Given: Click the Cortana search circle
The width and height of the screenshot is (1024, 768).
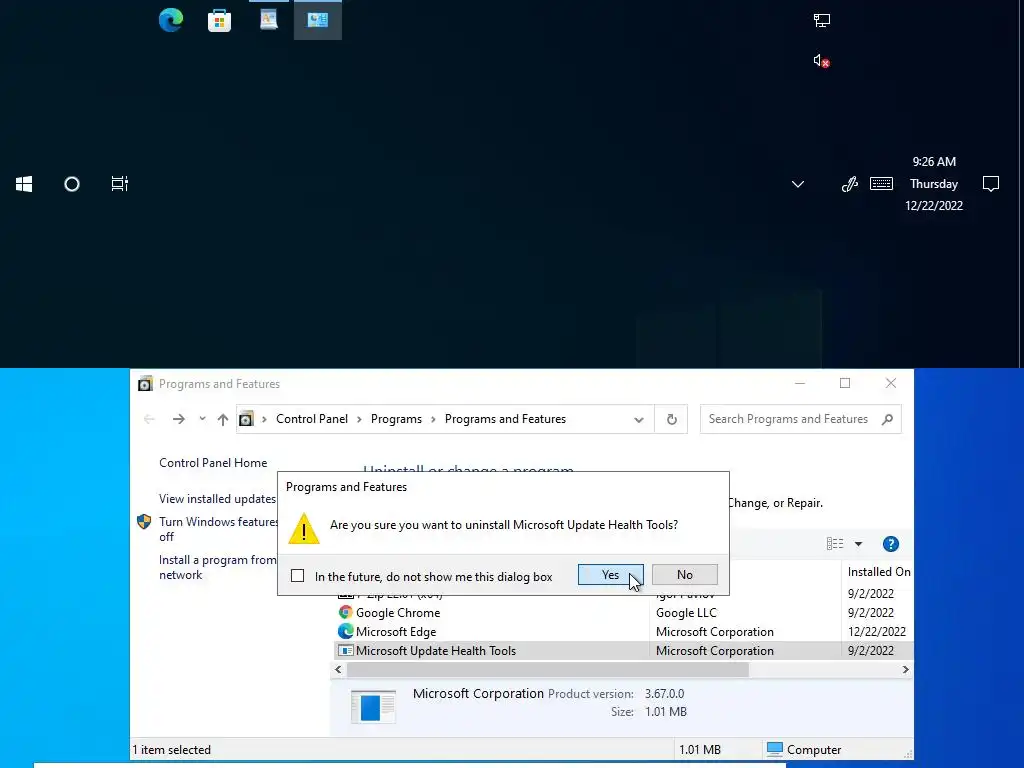Looking at the screenshot, I should click(x=72, y=184).
